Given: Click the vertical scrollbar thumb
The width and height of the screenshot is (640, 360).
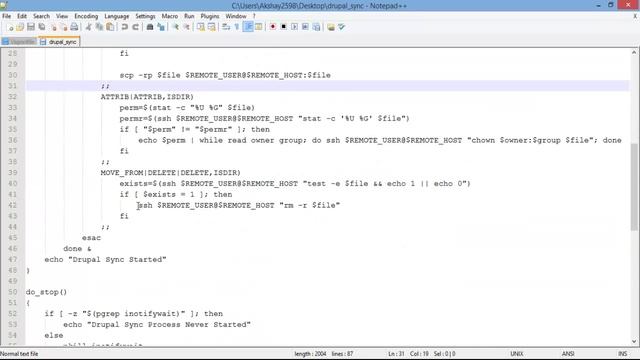Looking at the screenshot, I should click(634, 187).
